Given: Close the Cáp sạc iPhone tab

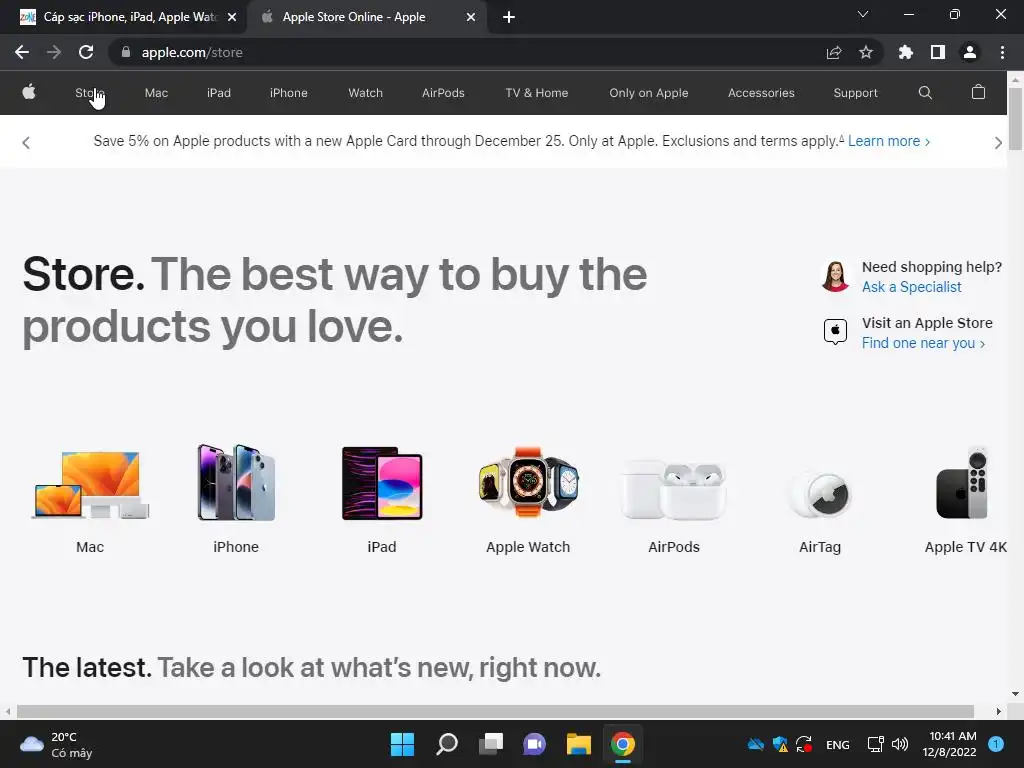Looking at the screenshot, I should (x=232, y=17).
